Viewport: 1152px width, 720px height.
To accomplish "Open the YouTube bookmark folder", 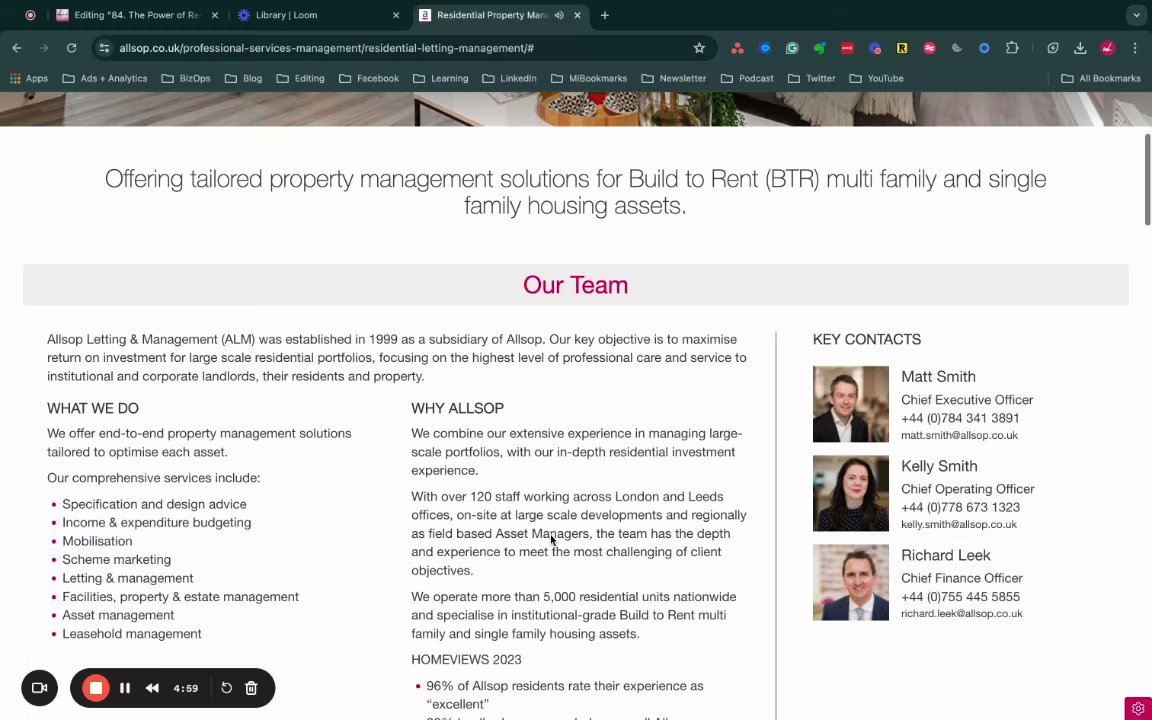I will (x=876, y=78).
